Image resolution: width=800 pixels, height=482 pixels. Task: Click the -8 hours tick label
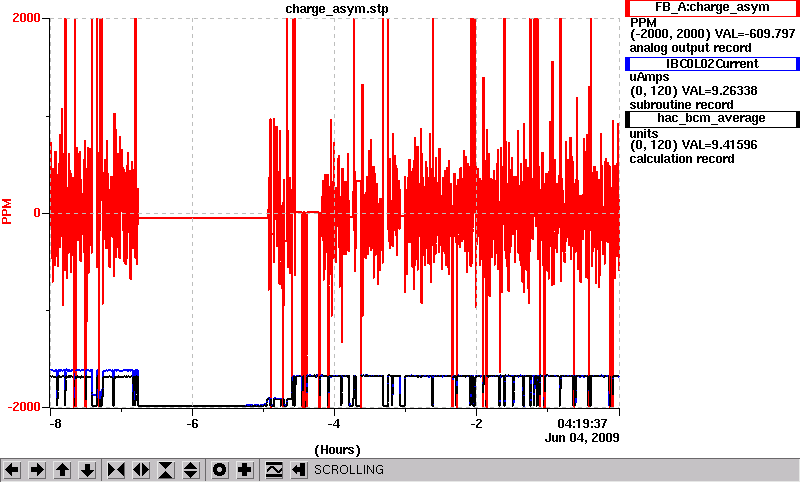coord(56,424)
